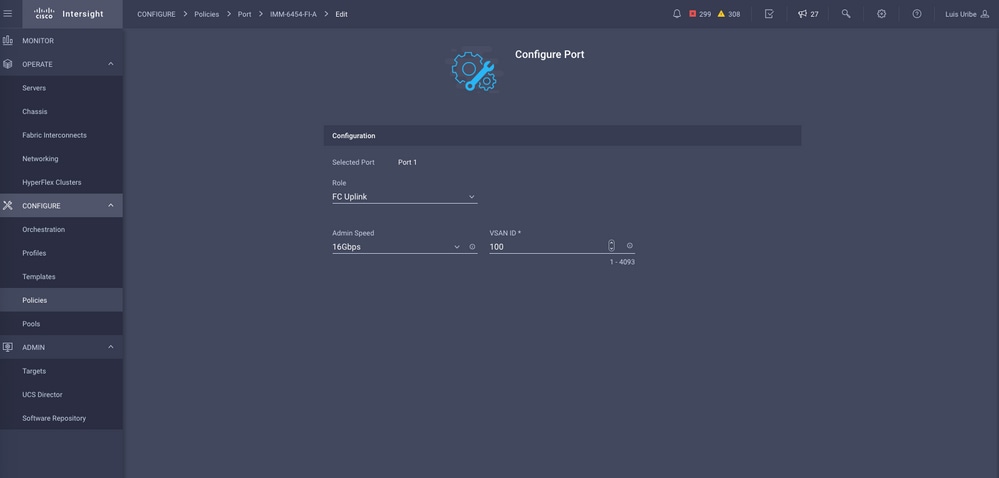999x478 pixels.
Task: Open Pools in the sidebar
Action: click(x=61, y=324)
